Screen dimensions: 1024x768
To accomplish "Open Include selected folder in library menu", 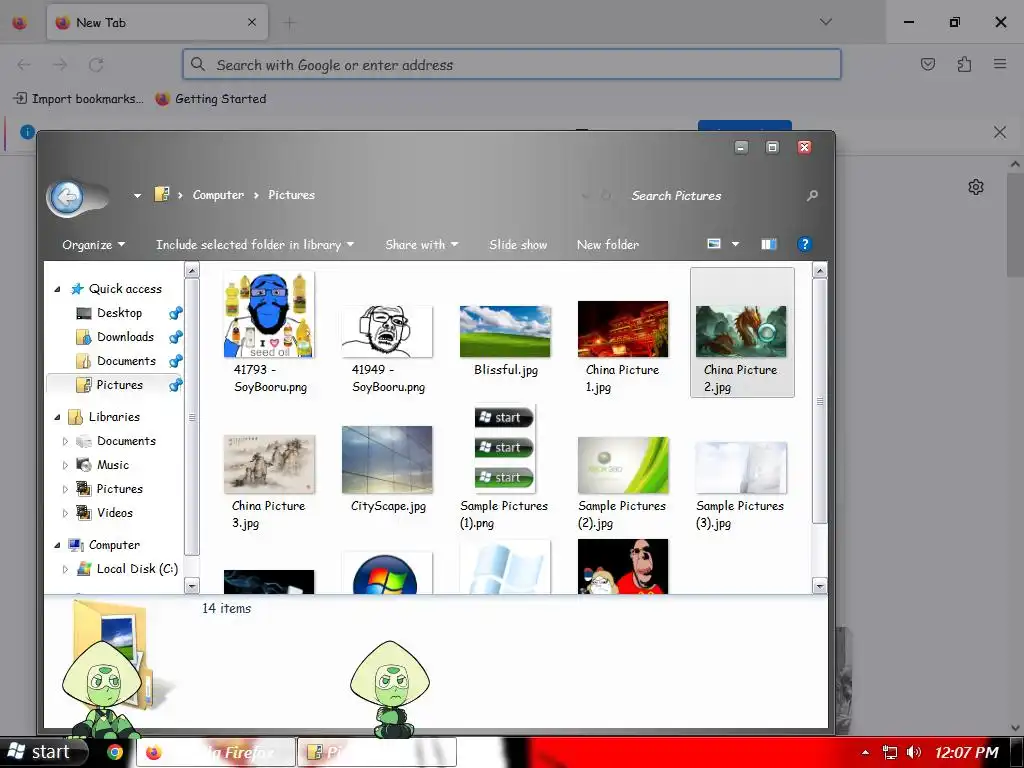I will (x=255, y=245).
